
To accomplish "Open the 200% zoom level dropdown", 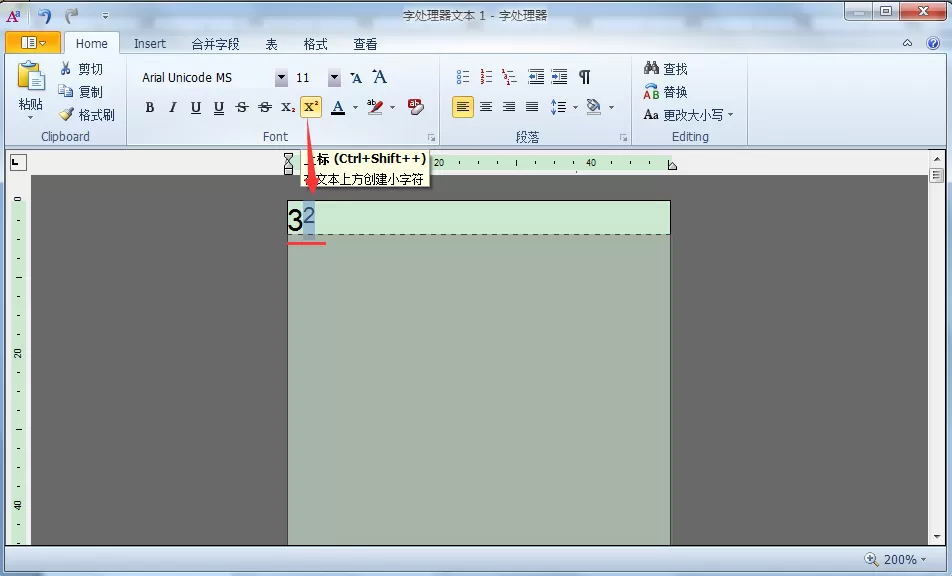I will 905,559.
